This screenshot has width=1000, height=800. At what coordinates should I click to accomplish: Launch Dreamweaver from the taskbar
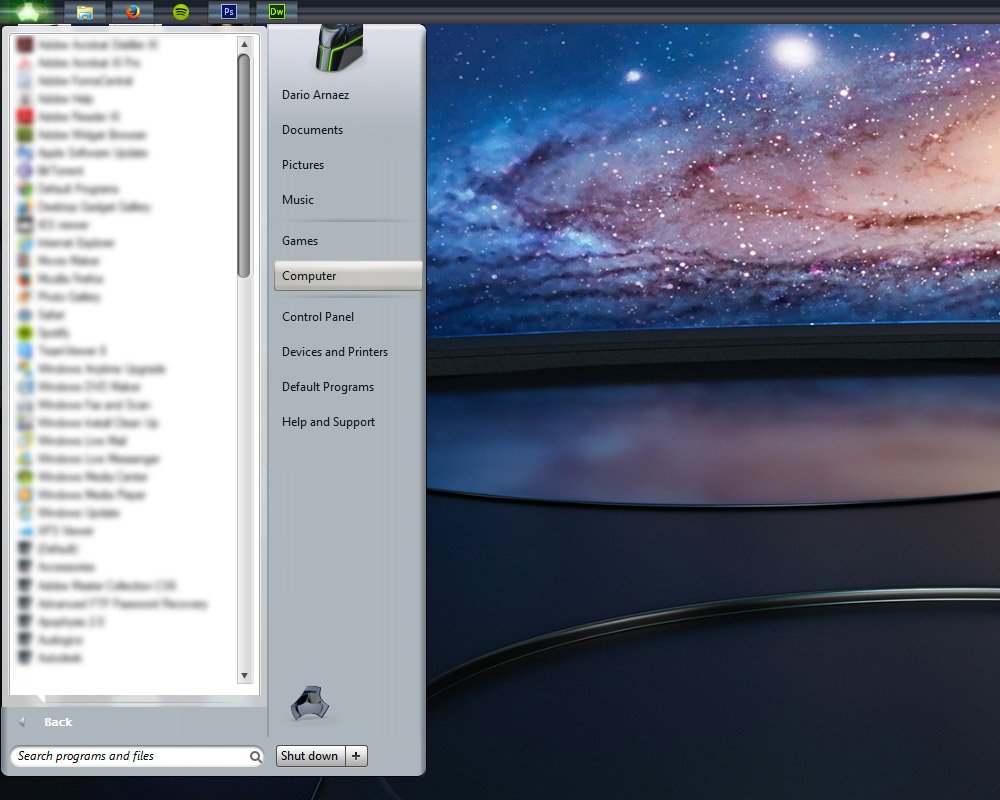(x=277, y=12)
